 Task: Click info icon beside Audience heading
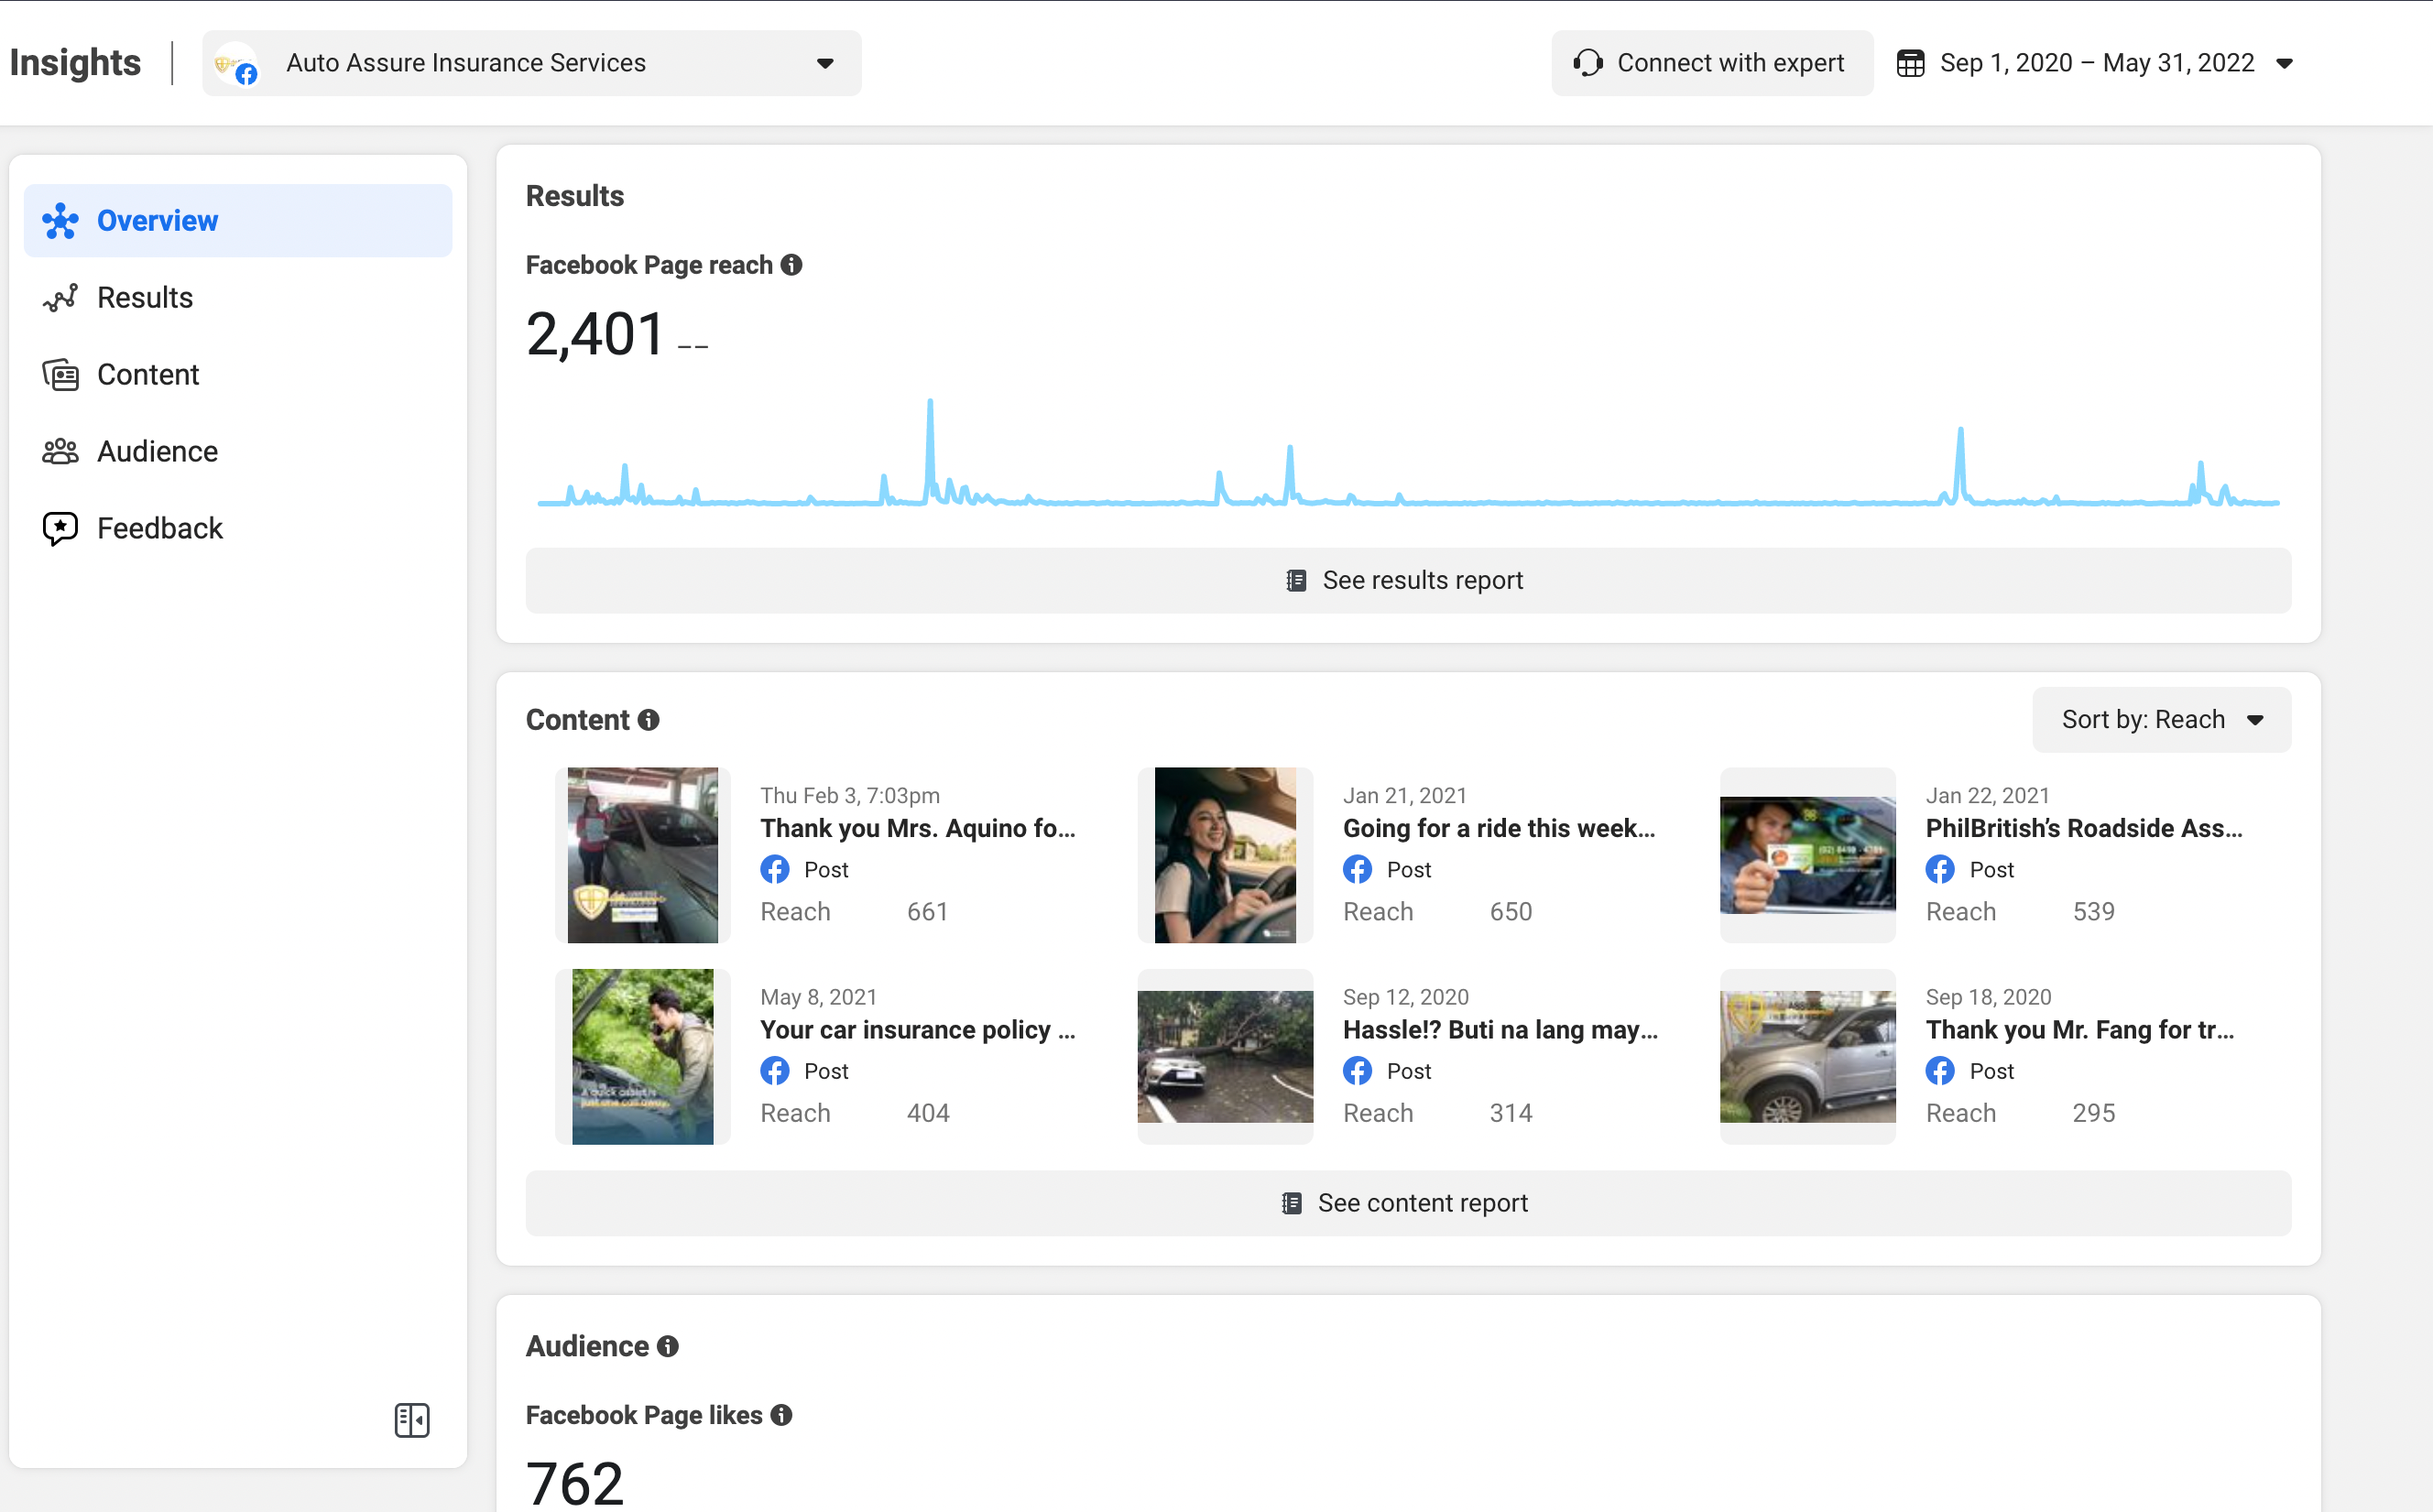click(668, 1347)
